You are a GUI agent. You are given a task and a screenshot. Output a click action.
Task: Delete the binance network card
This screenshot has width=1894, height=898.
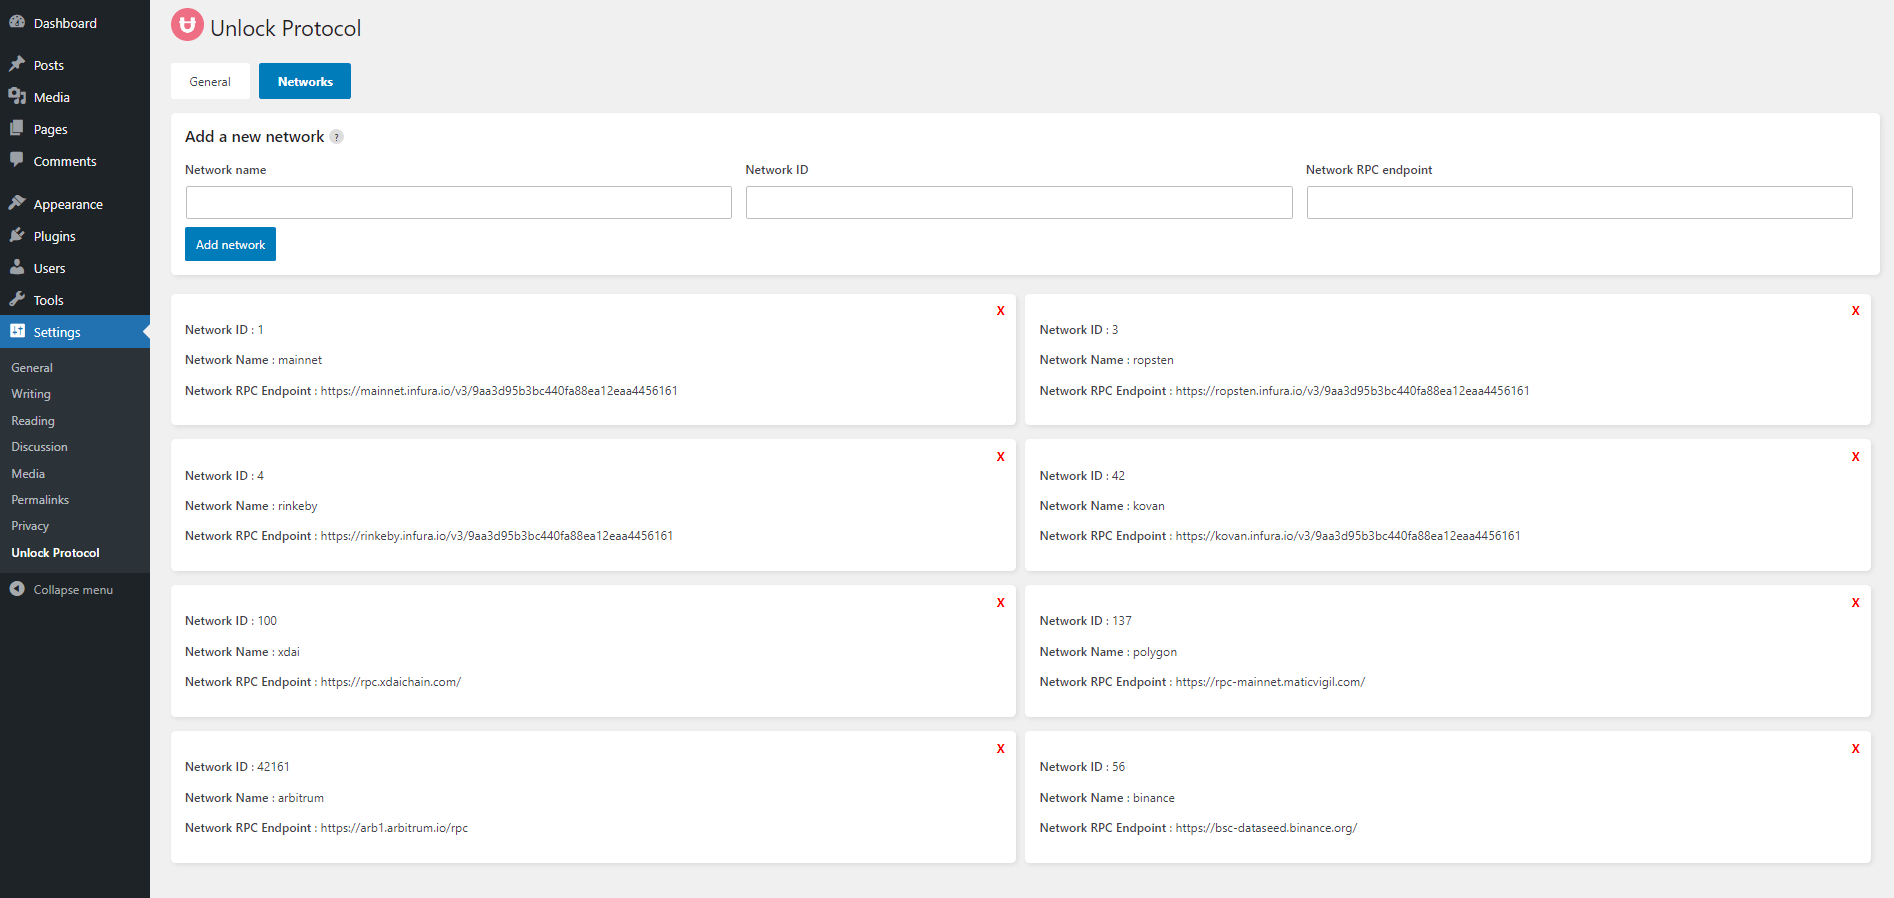tap(1855, 749)
